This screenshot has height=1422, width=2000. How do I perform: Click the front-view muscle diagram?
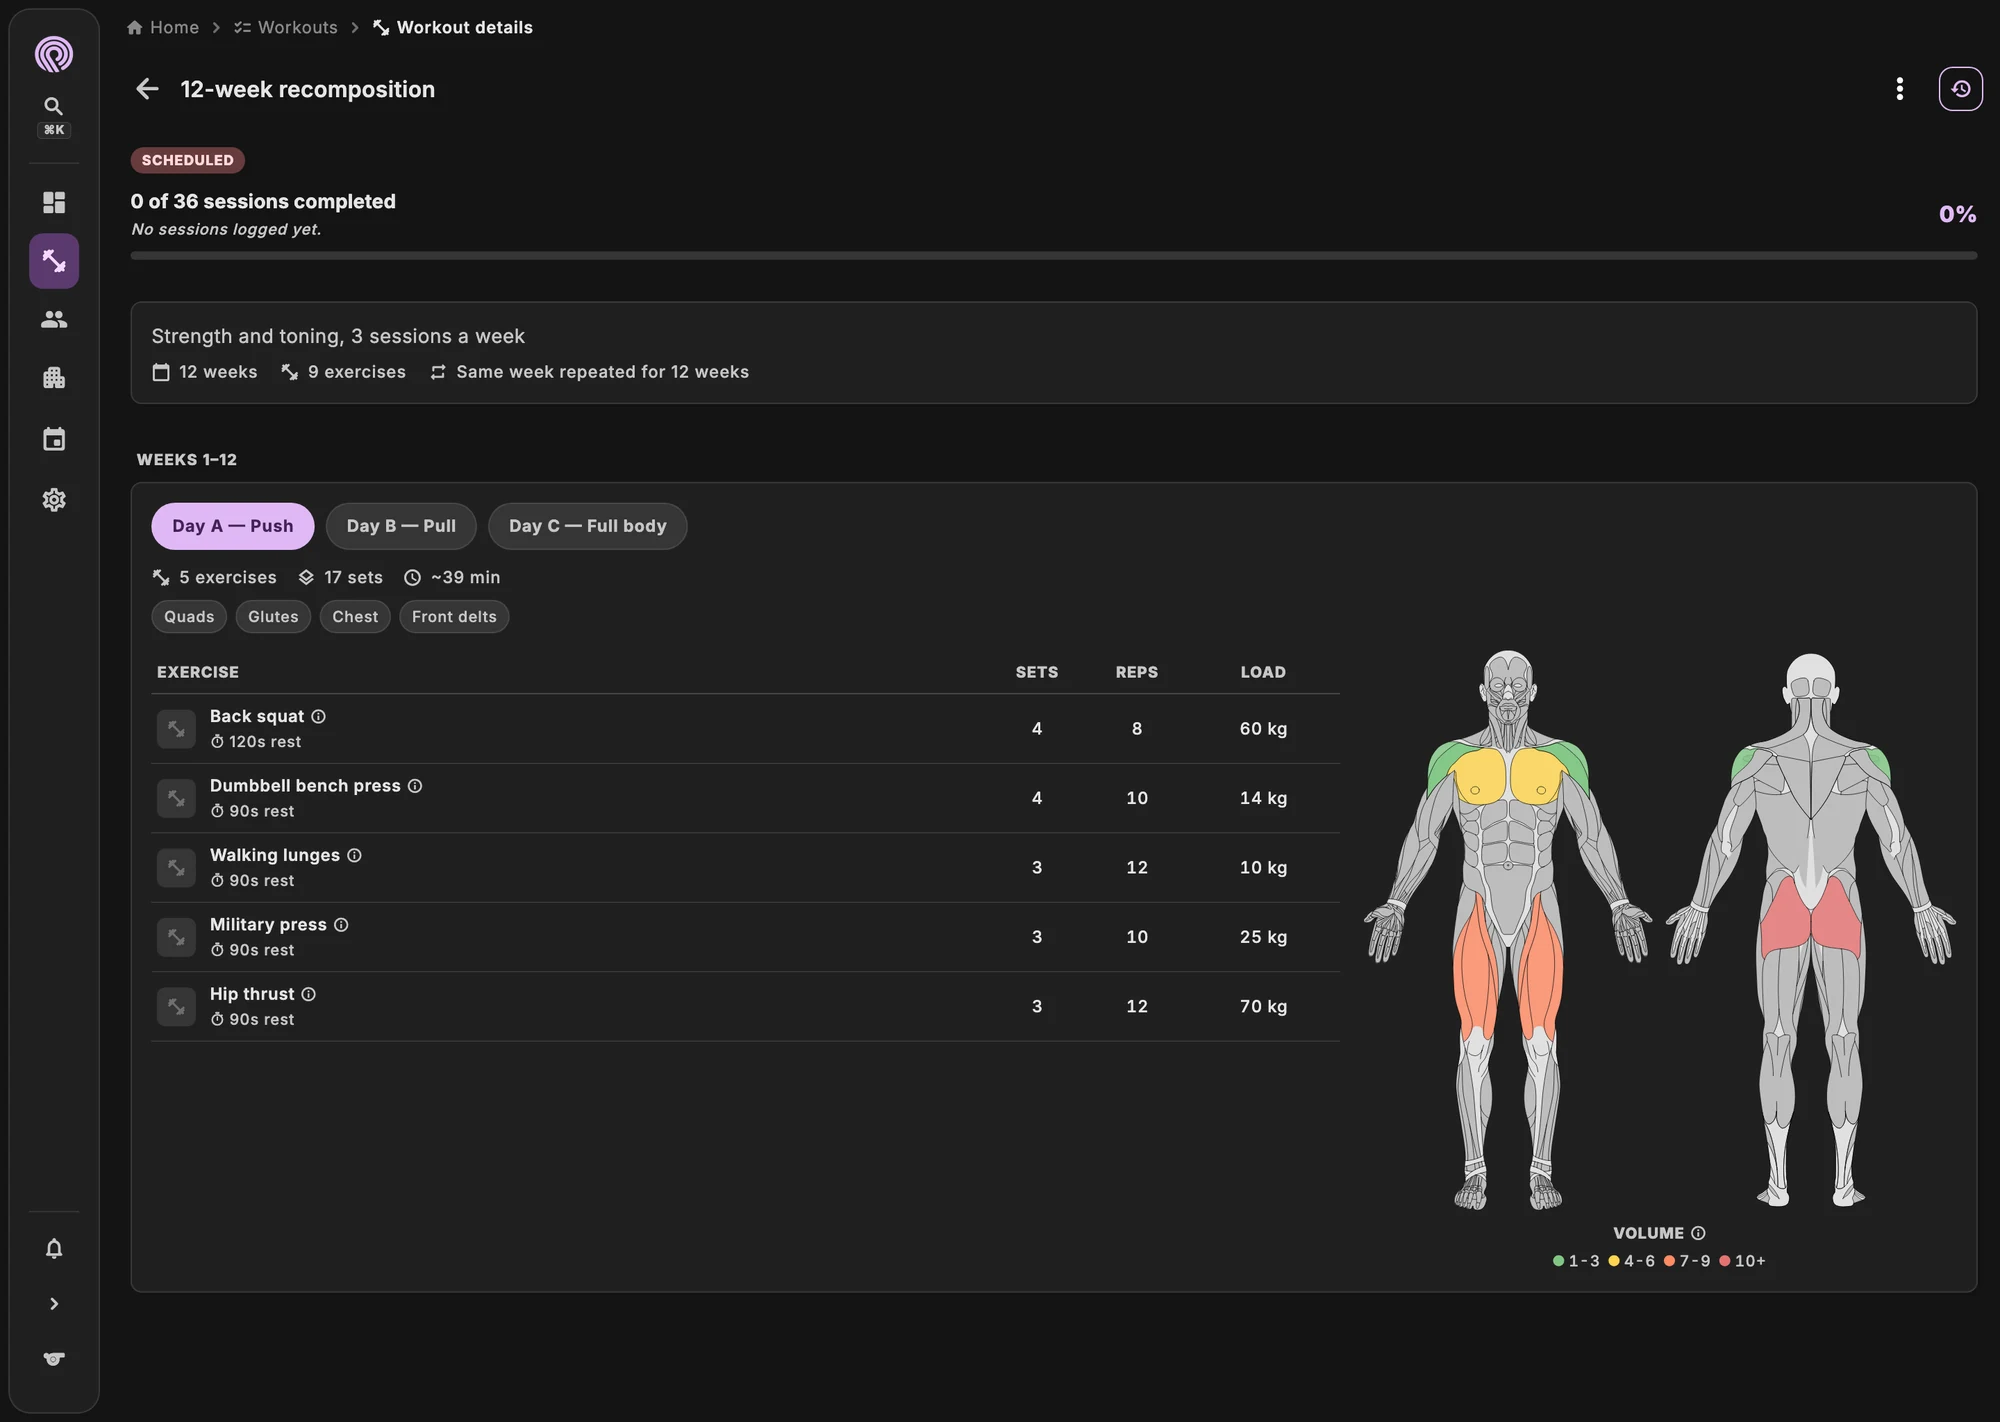point(1508,930)
